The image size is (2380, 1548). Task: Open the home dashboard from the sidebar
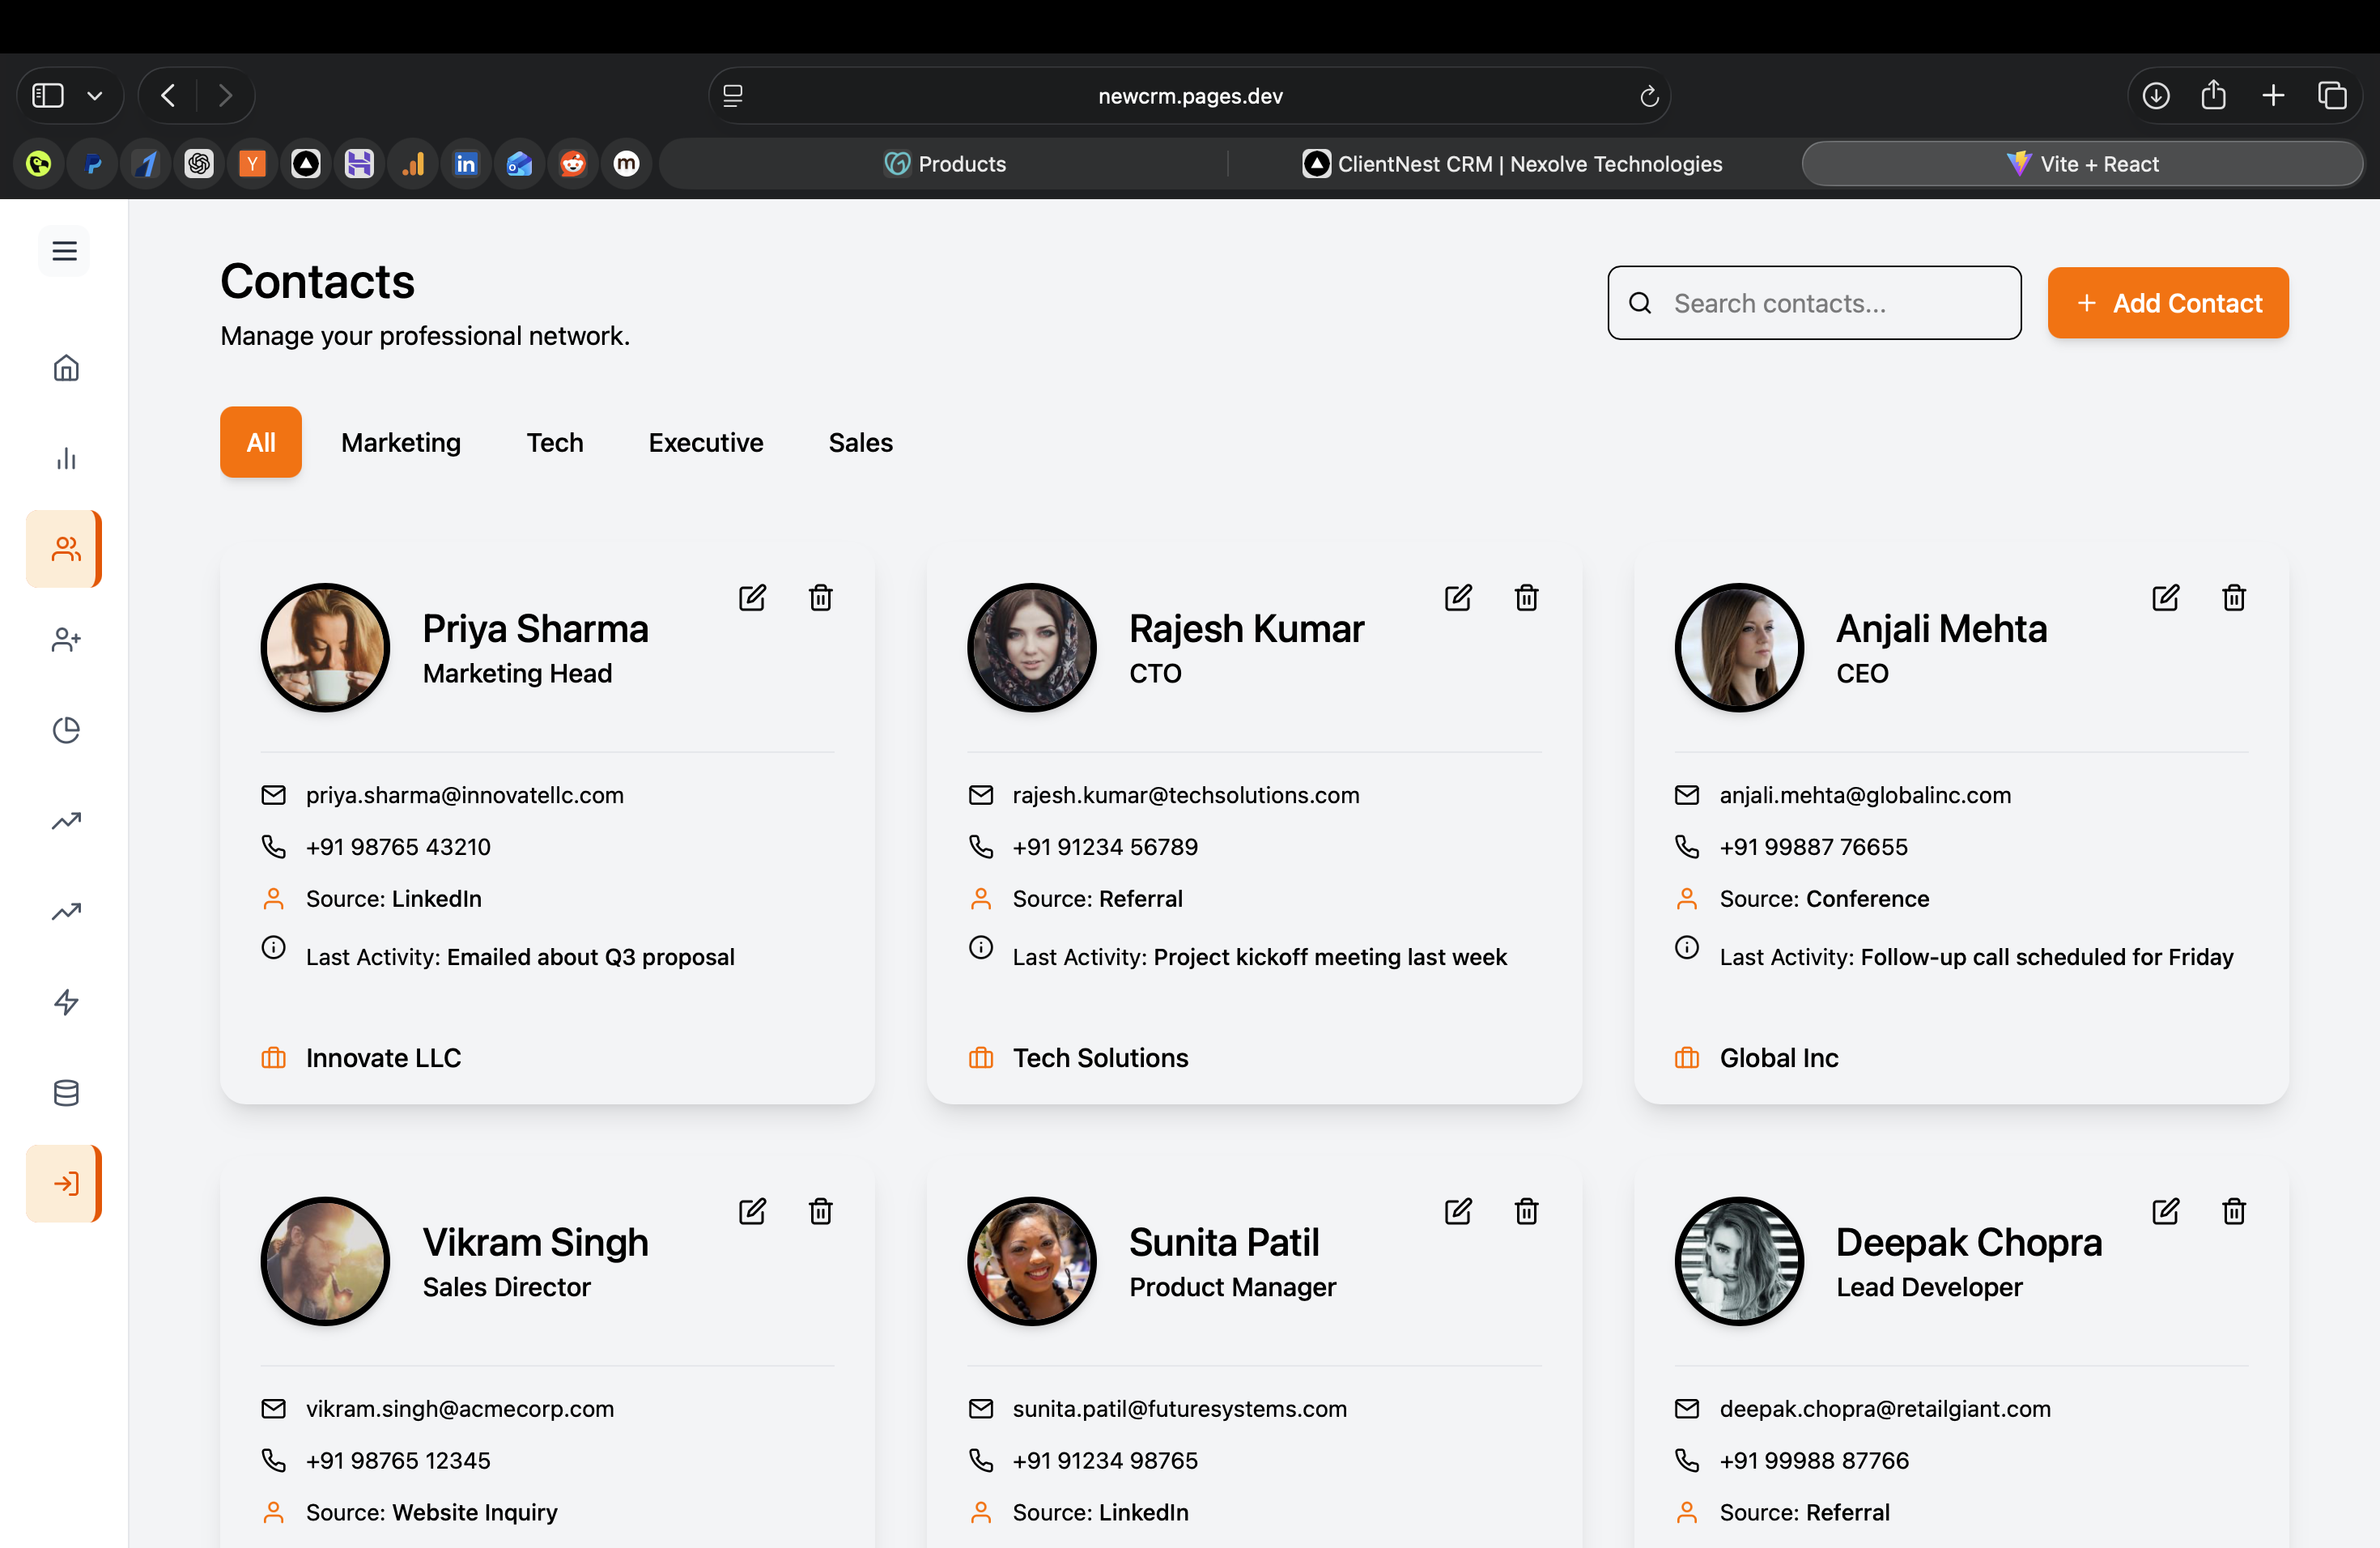65,367
